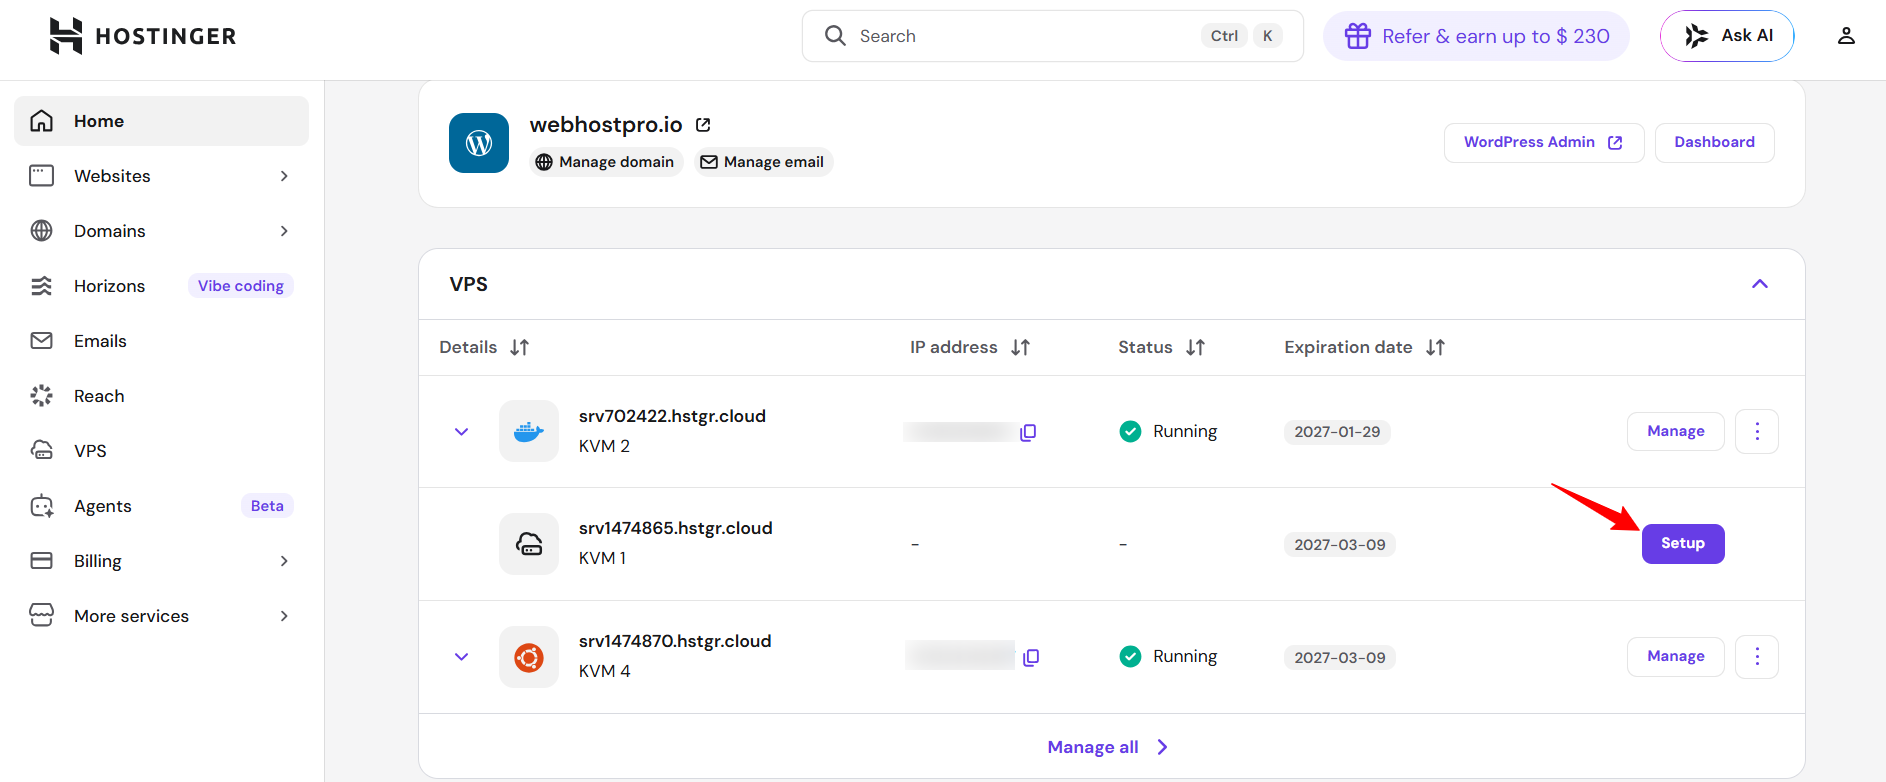
Task: Go to Home in the sidebar
Action: tap(161, 121)
